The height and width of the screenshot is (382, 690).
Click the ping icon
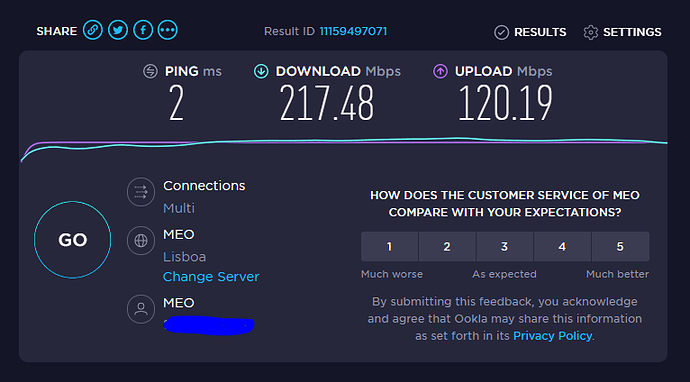(150, 71)
